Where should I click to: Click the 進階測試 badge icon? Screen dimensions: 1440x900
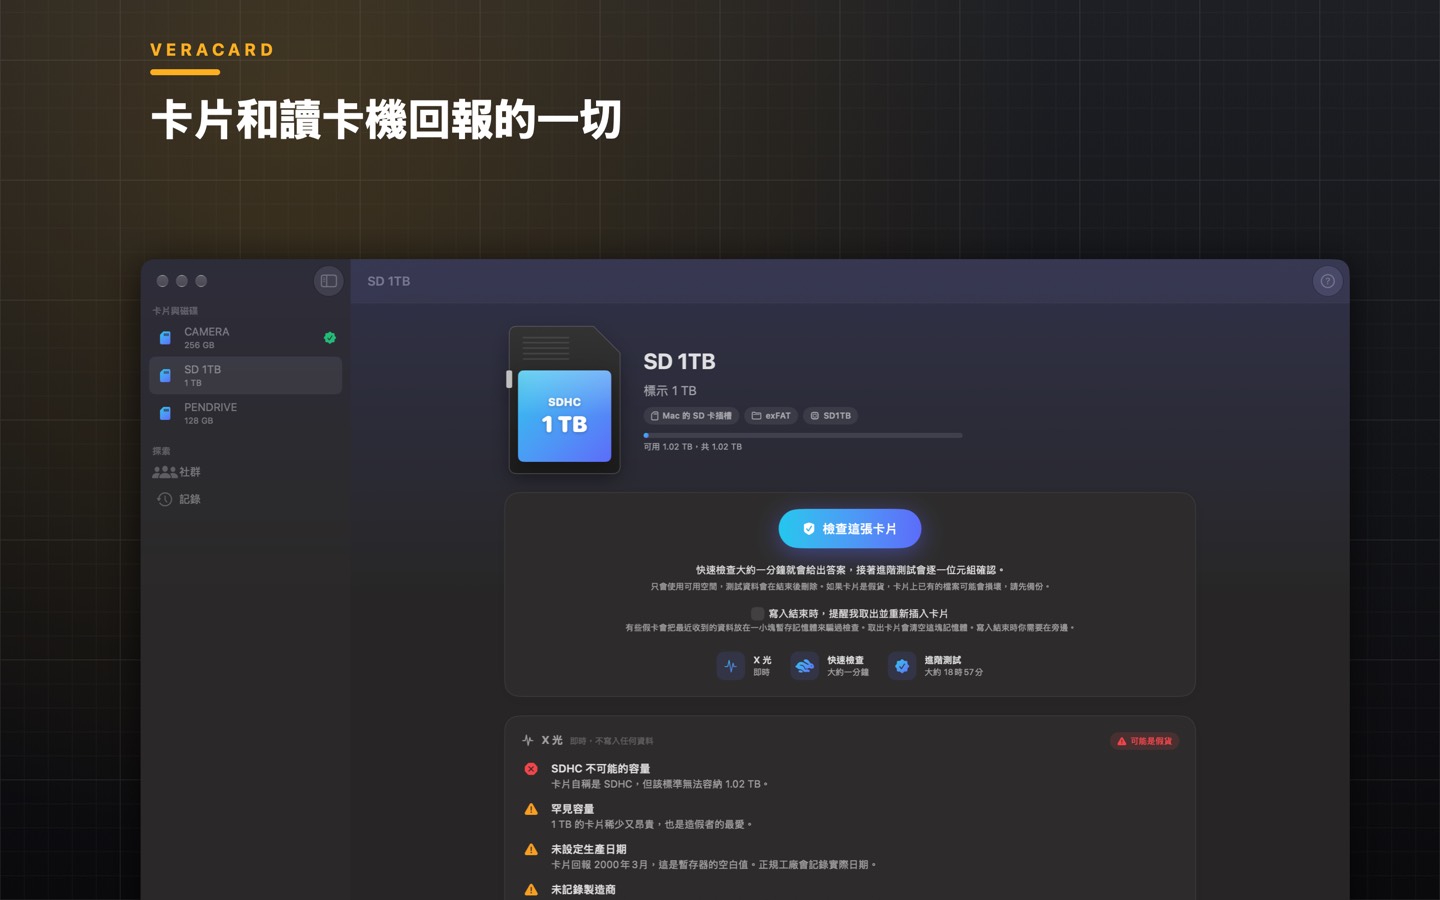pos(901,666)
